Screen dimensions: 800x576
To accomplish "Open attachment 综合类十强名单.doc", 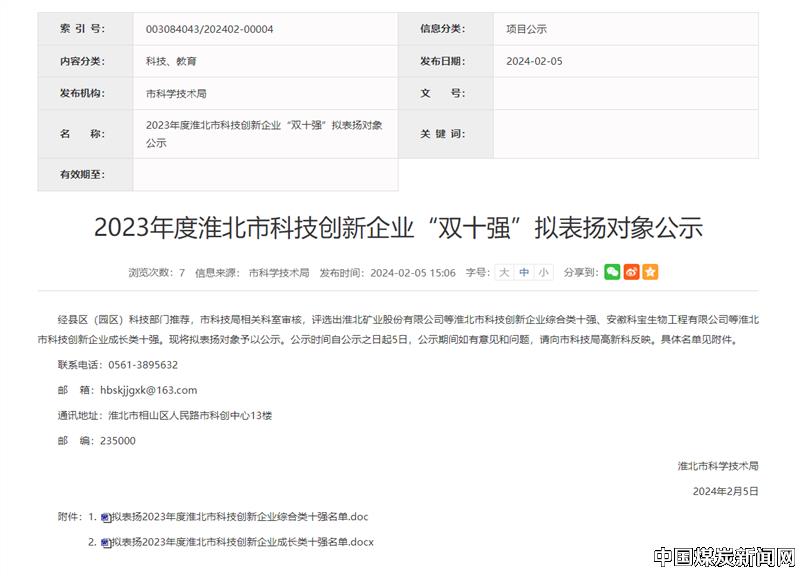I will click(240, 517).
